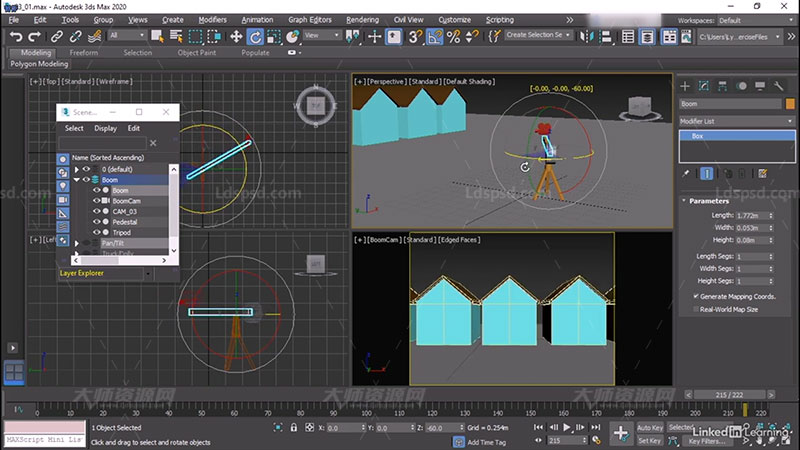
Task: Click the Align tool icon
Action: [606, 36]
